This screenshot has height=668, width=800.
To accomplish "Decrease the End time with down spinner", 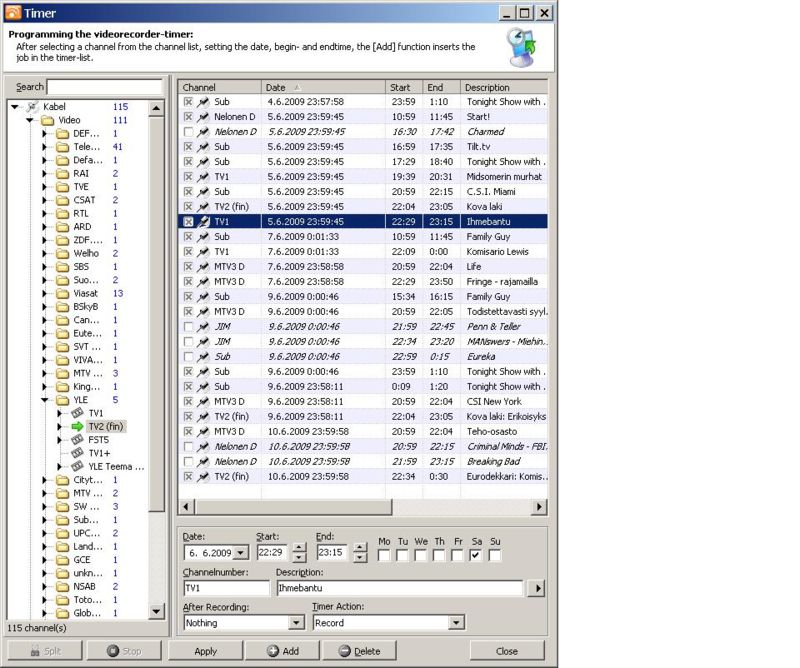I will [x=360, y=557].
